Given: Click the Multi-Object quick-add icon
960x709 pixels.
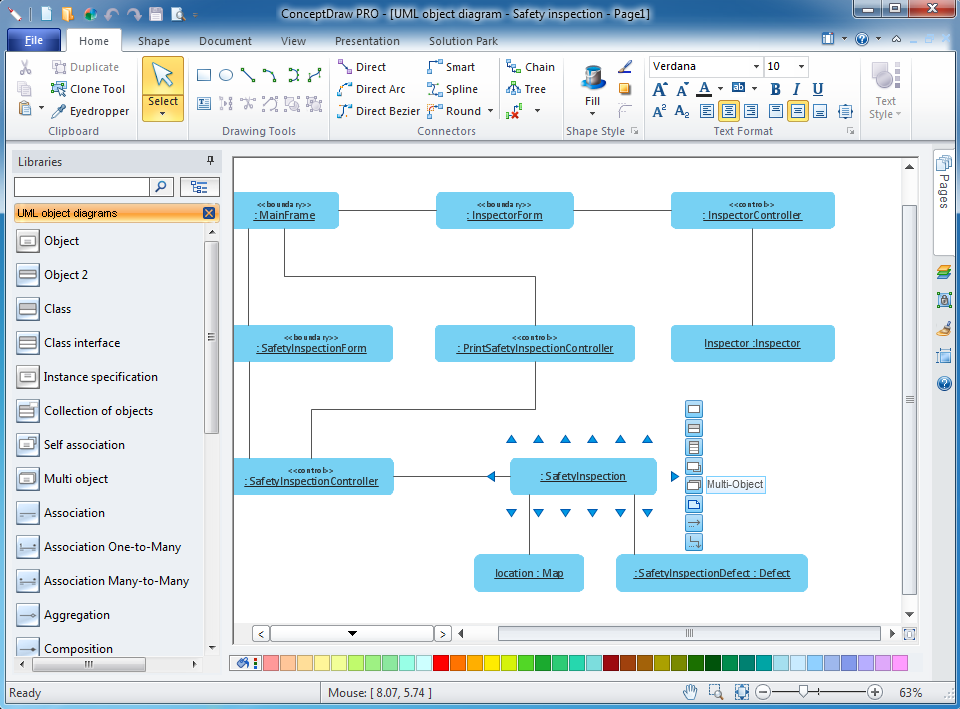Looking at the screenshot, I should pyautogui.click(x=694, y=485).
